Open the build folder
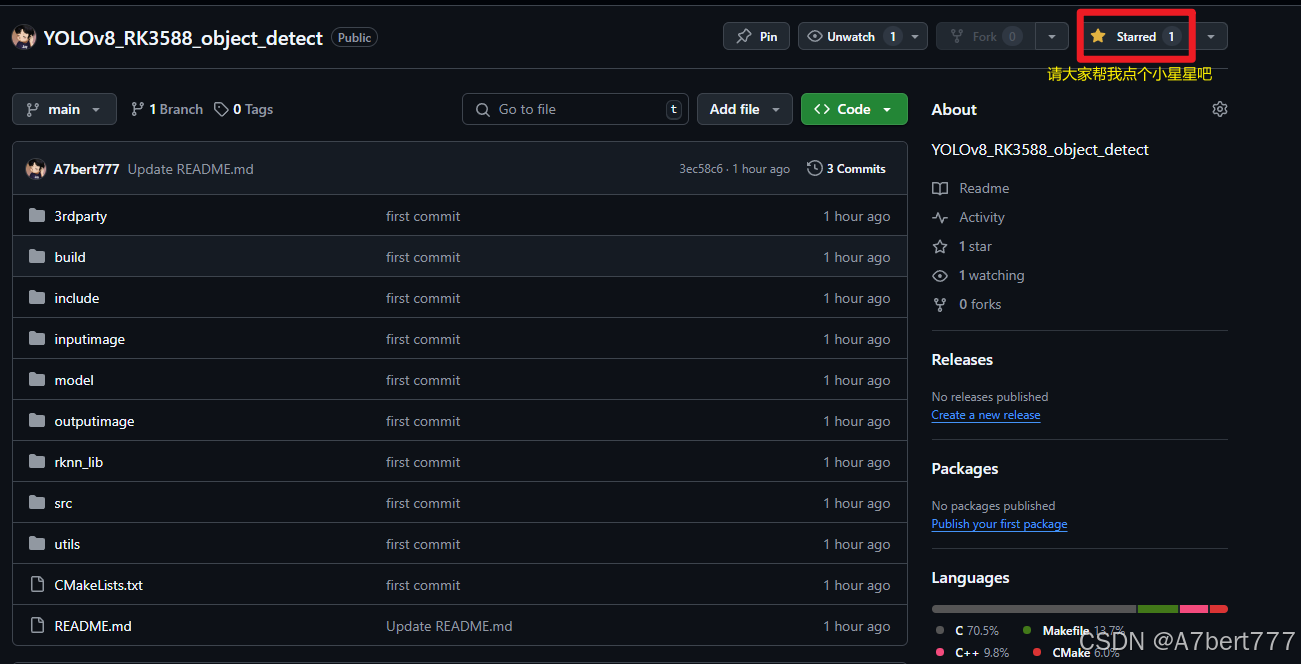 tap(70, 257)
